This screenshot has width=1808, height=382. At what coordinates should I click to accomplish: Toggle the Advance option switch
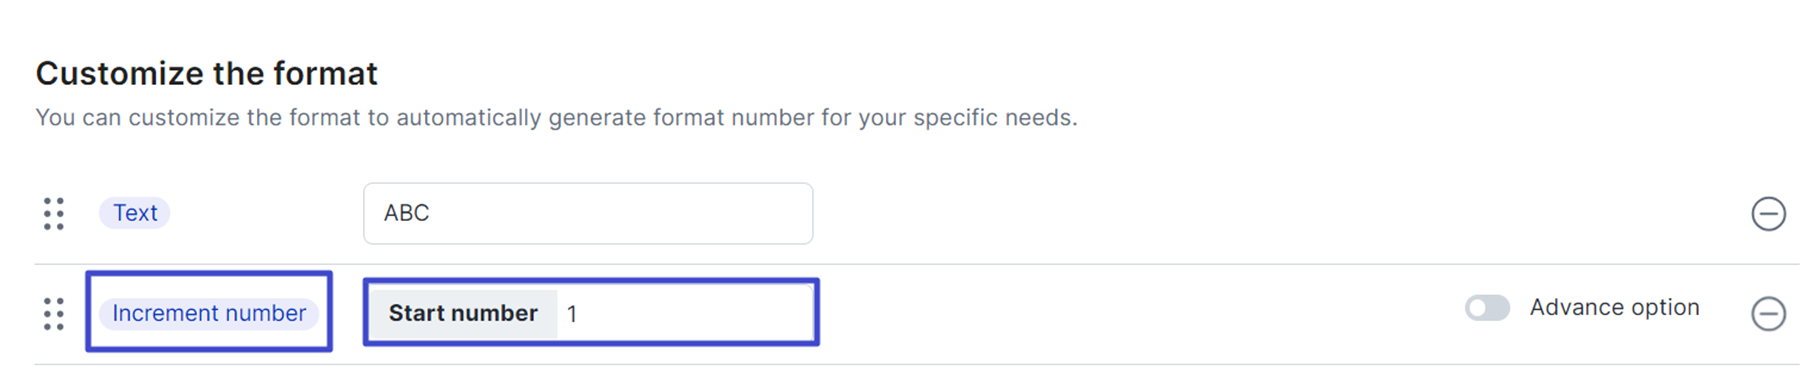(1487, 307)
